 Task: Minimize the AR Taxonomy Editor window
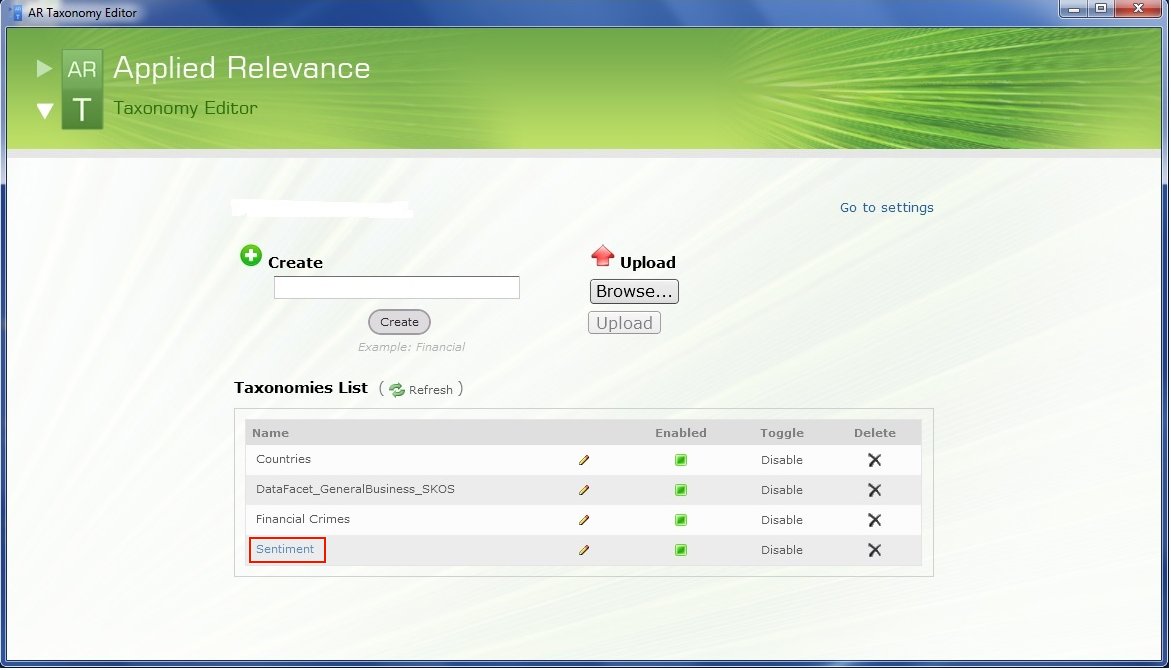pyautogui.click(x=1073, y=9)
